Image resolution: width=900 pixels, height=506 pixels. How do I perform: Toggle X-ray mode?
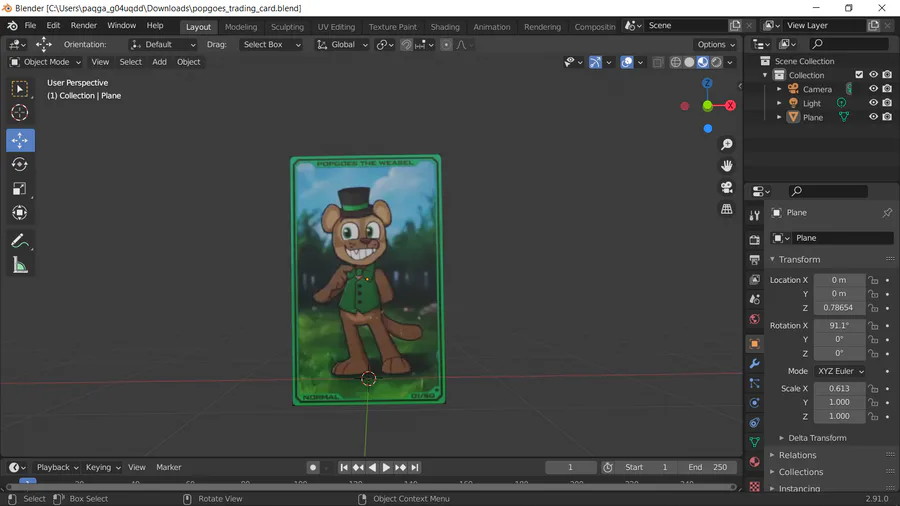tap(658, 62)
